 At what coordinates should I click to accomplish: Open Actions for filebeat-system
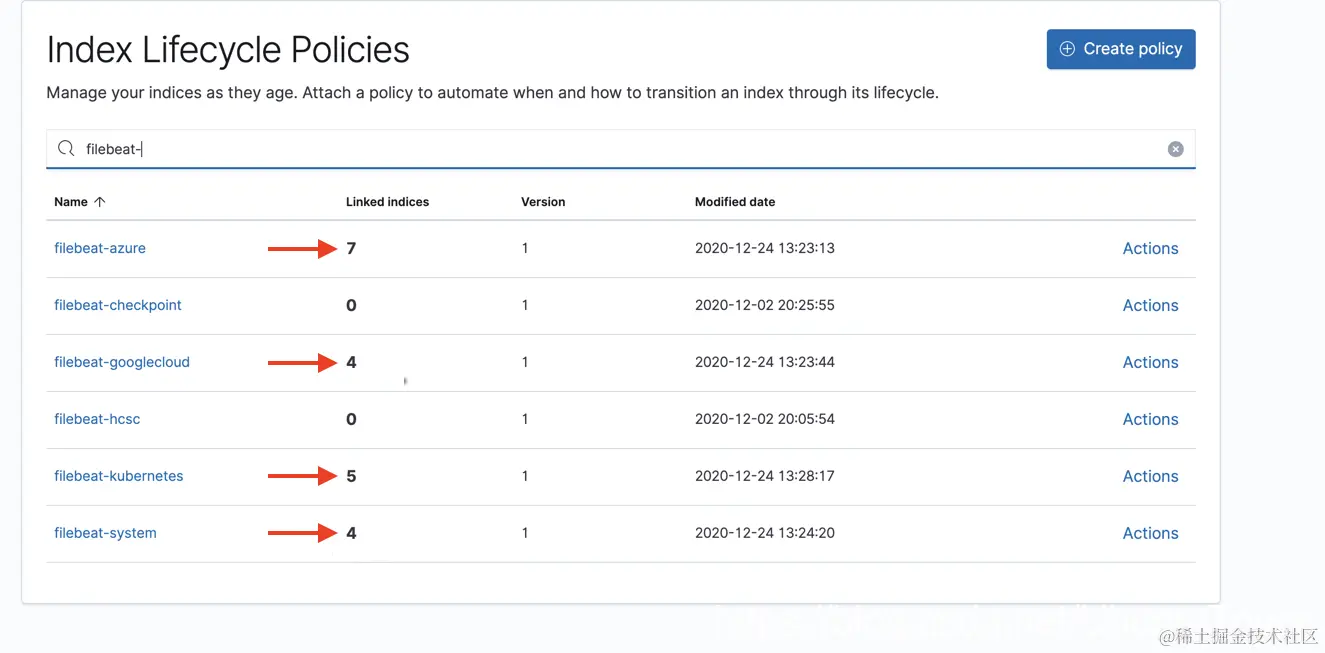click(1150, 534)
